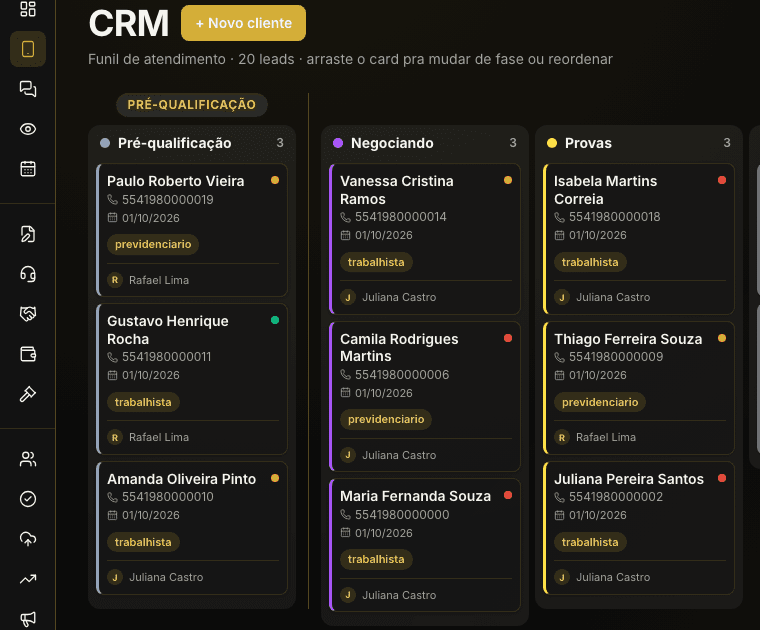This screenshot has height=630, width=760.
Task: Click the trending-up analytics icon in sidebar
Action: (x=28, y=579)
